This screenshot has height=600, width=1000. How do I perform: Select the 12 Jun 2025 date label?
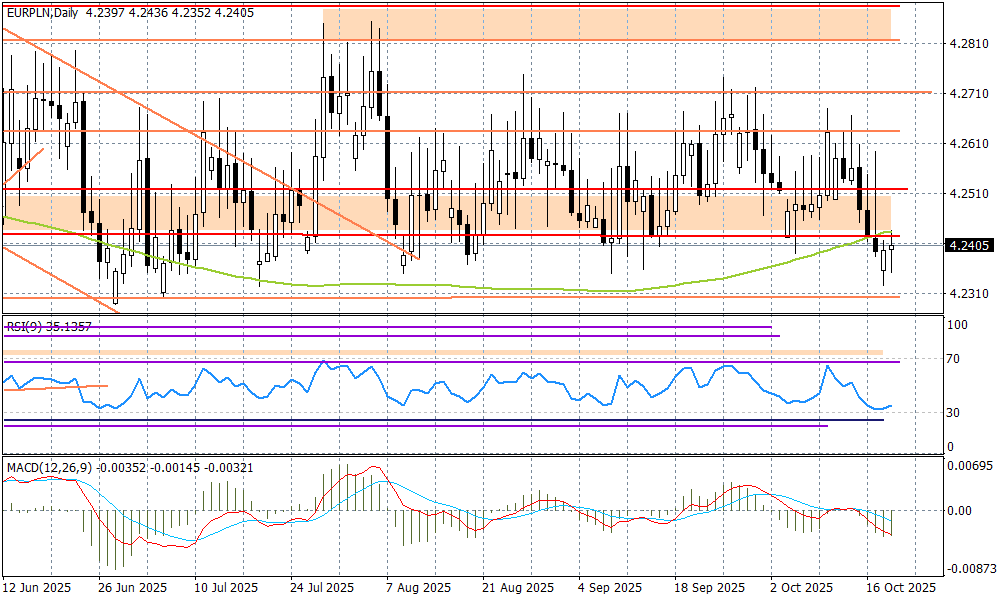coord(37,588)
